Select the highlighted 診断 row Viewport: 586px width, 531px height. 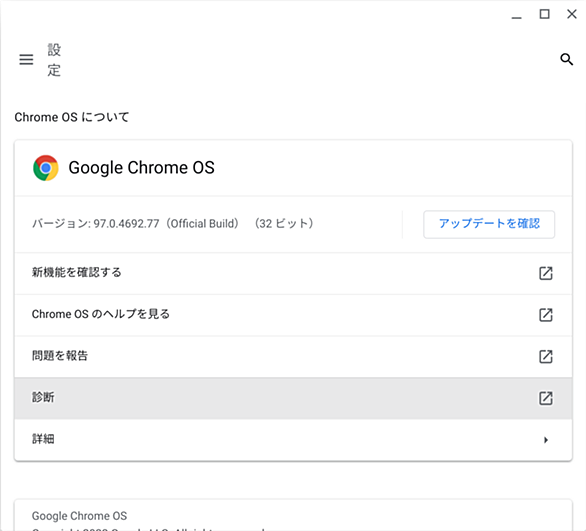tap(293, 398)
